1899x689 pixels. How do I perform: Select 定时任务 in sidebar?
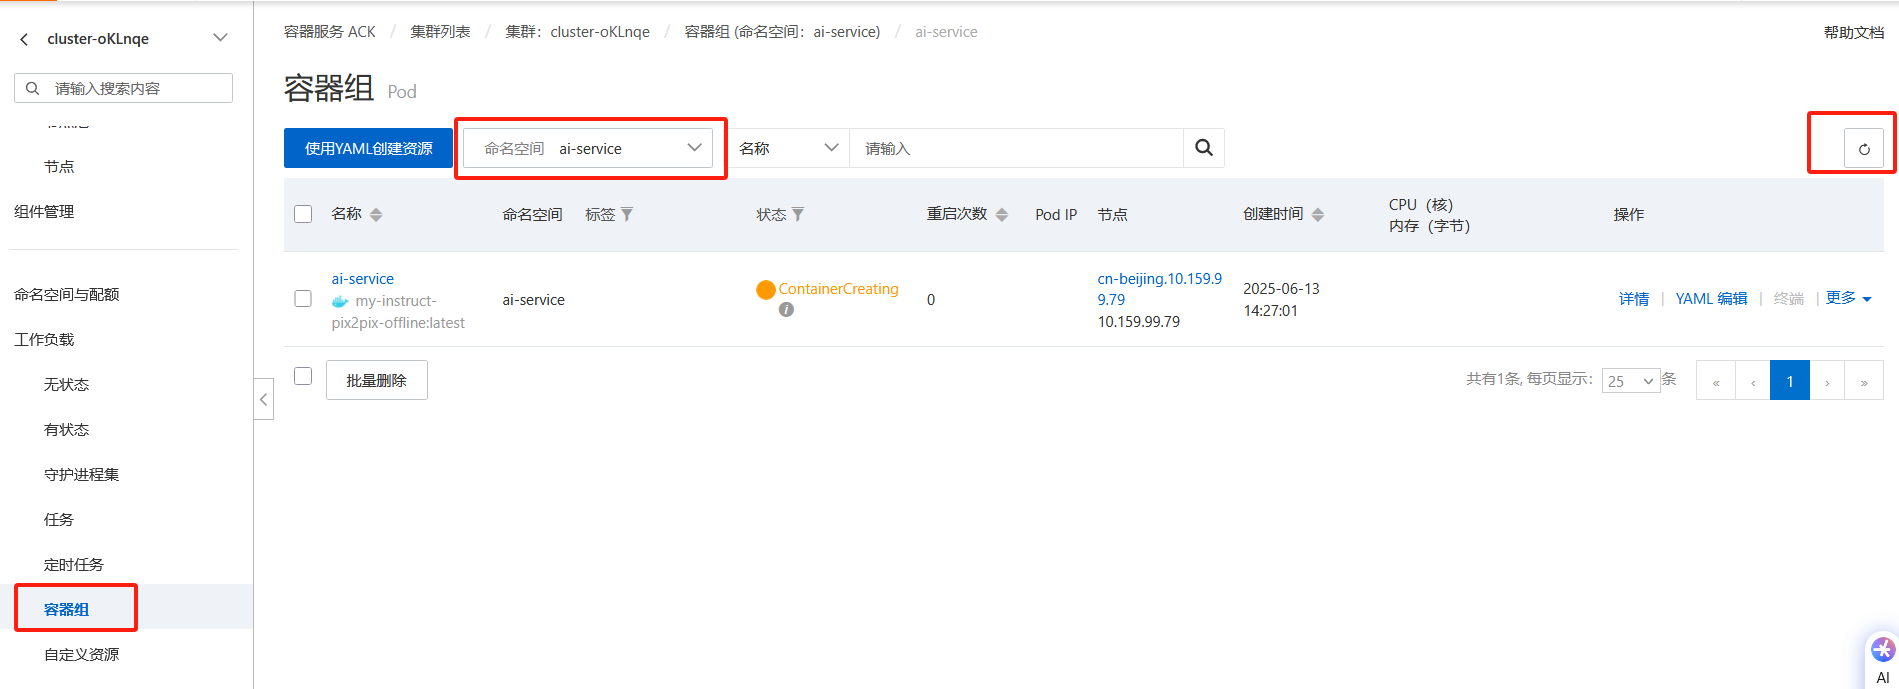(74, 565)
